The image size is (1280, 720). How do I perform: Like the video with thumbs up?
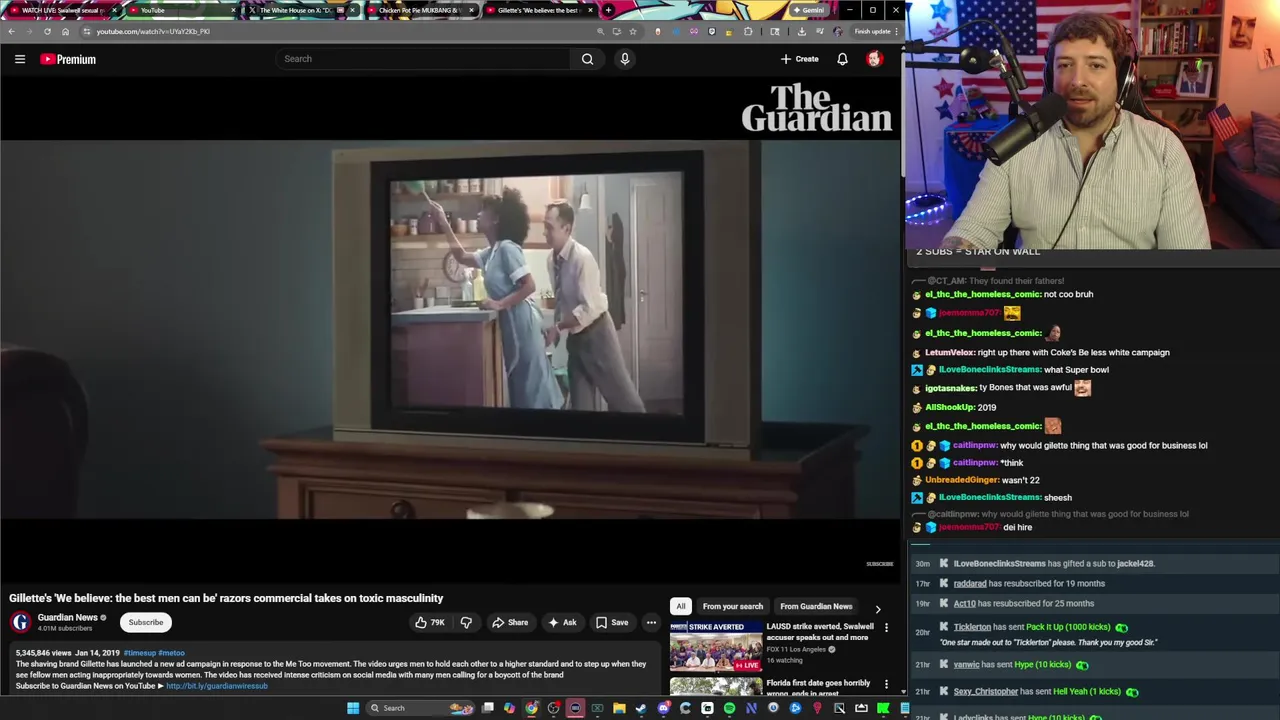click(430, 622)
